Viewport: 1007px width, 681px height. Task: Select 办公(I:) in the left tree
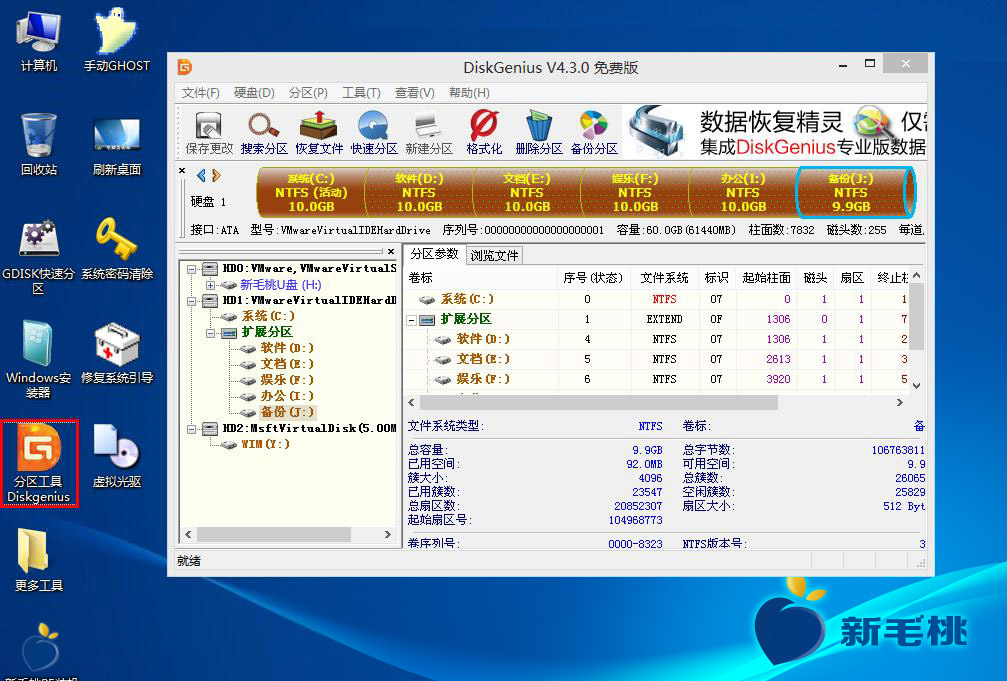(287, 396)
